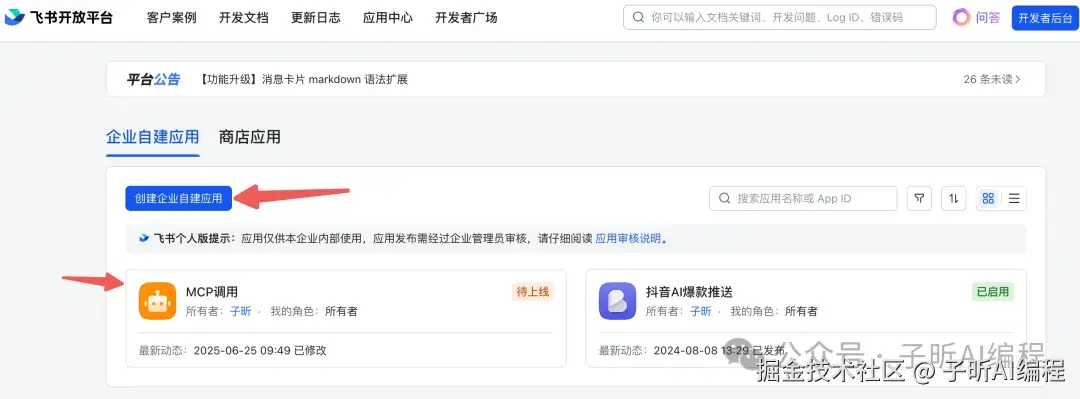1080x399 pixels.
Task: Open the 更新日志 menu
Action: [315, 18]
